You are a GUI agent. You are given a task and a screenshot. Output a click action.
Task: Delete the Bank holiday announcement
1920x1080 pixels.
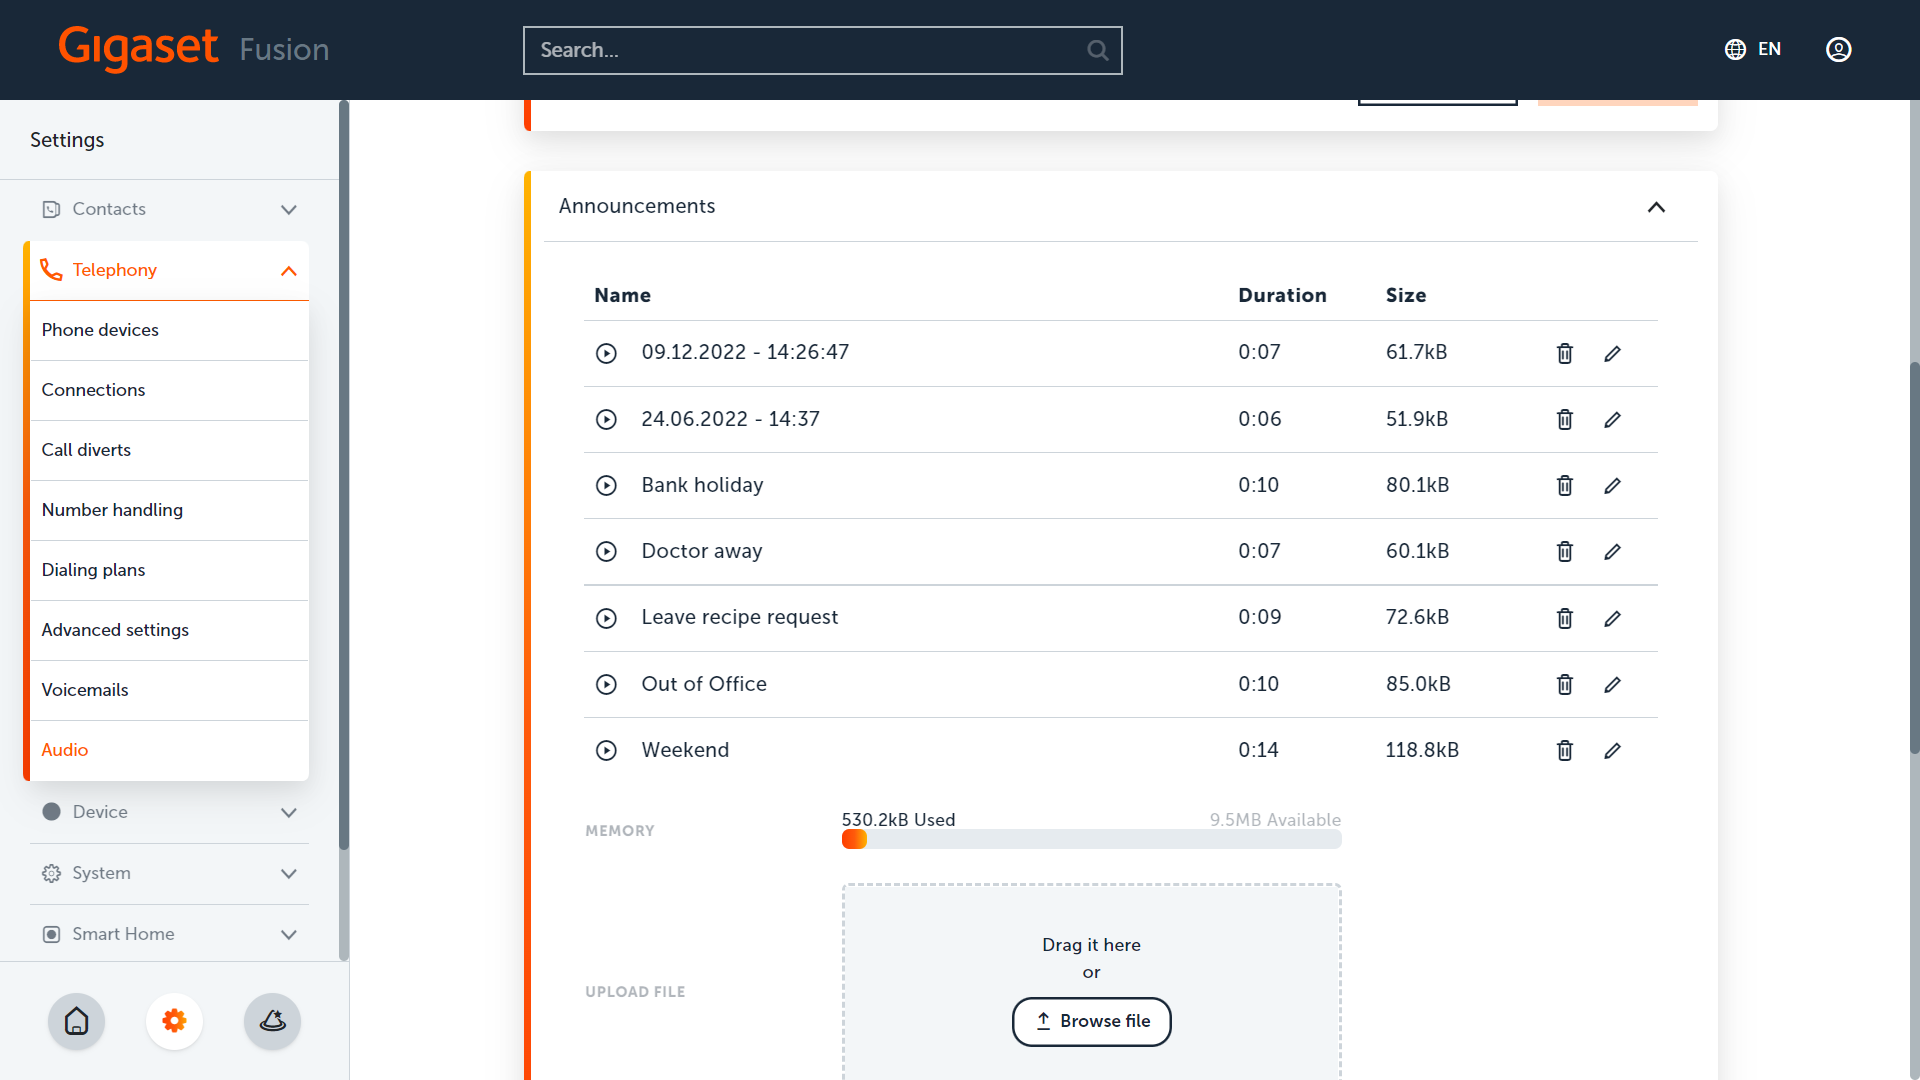(1565, 486)
